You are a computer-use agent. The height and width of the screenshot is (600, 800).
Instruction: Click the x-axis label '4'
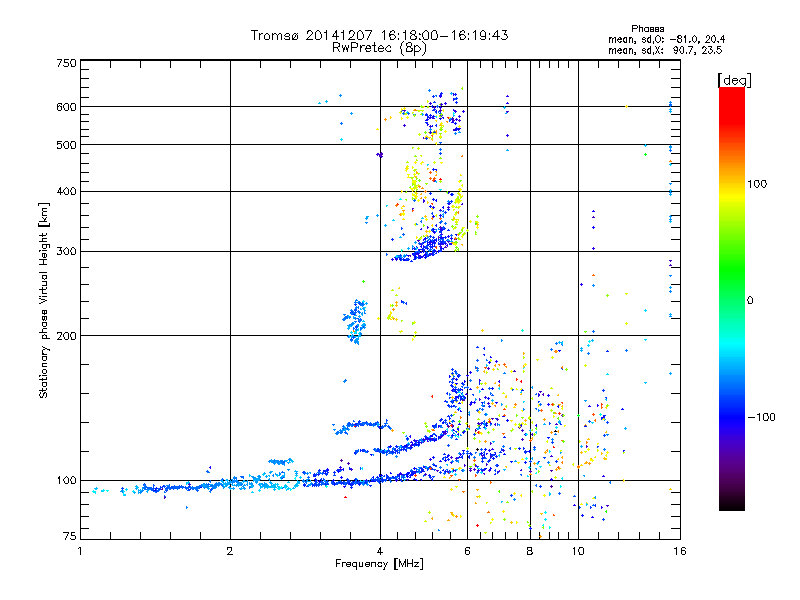point(380,551)
